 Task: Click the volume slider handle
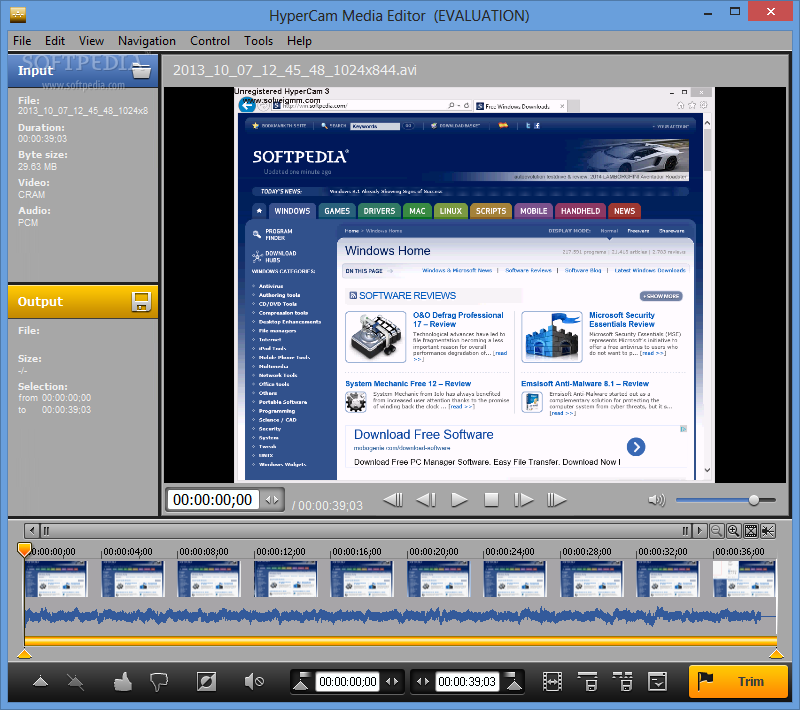[754, 500]
